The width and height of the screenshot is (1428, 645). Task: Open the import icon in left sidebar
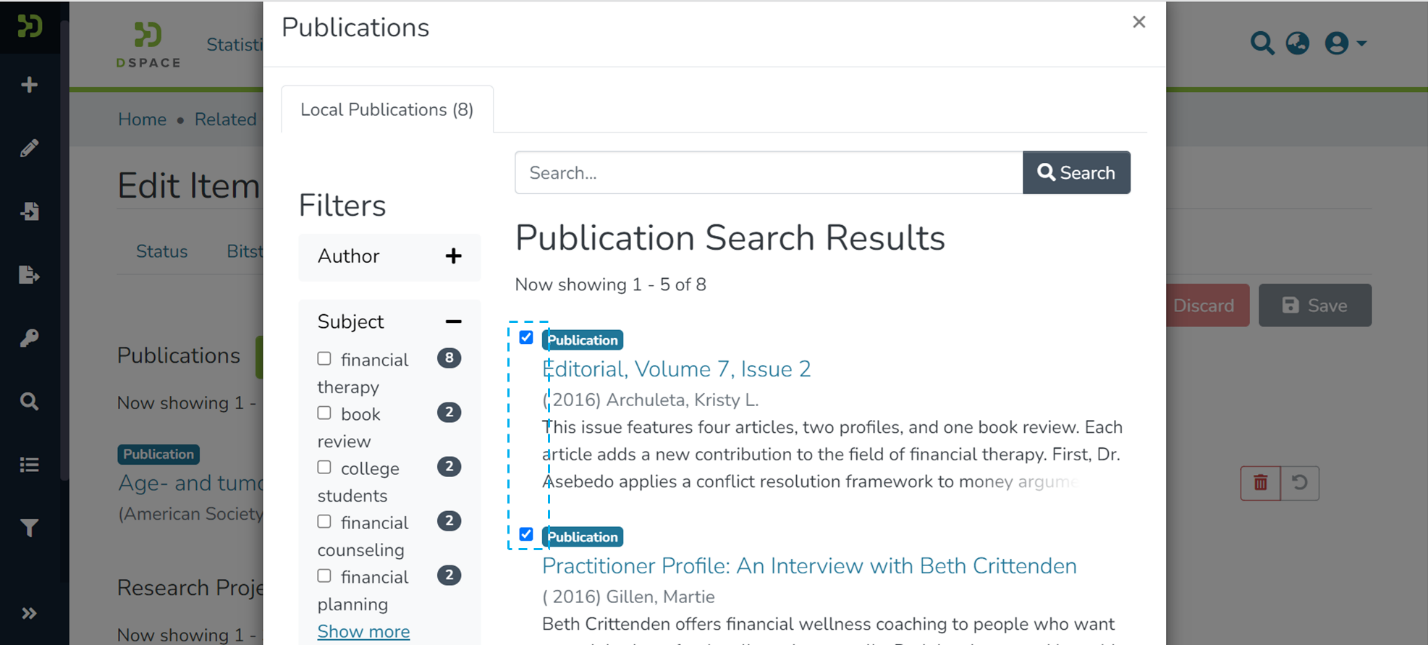click(x=29, y=211)
